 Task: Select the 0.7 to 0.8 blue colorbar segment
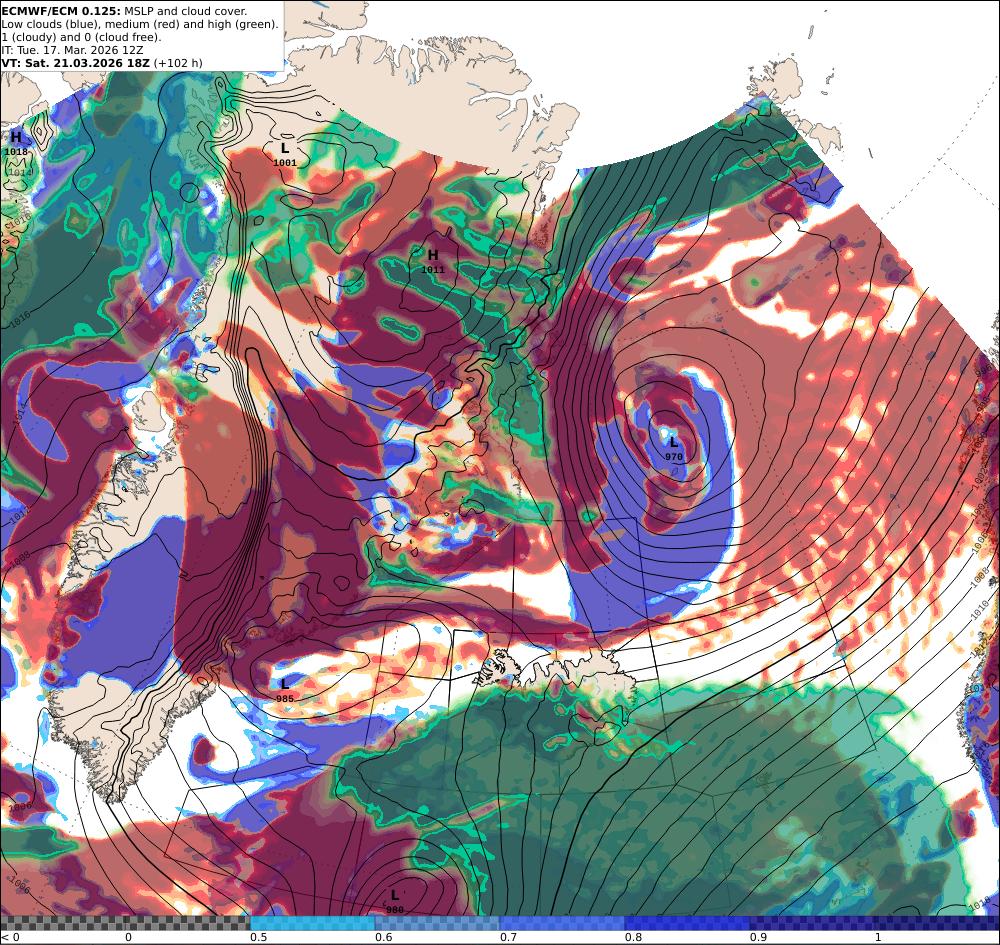point(562,923)
